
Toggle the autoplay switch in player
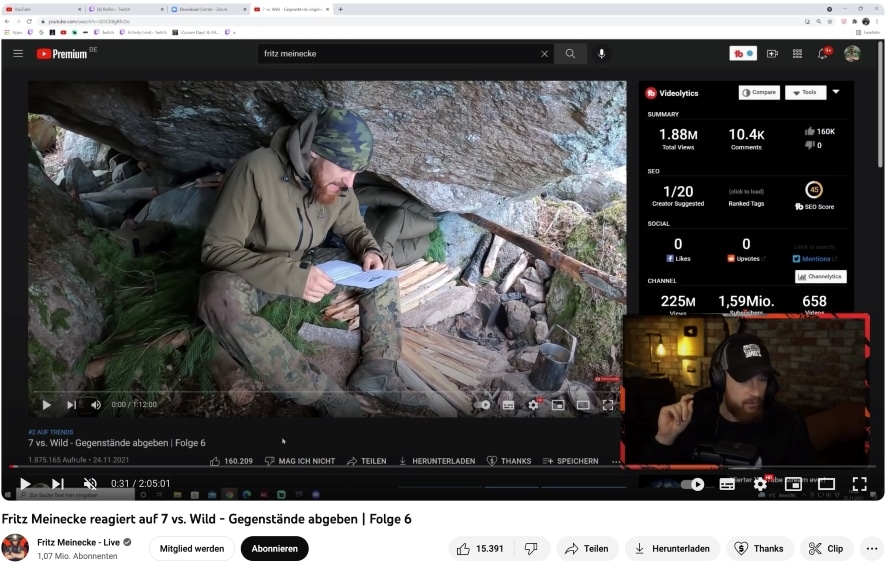[693, 484]
